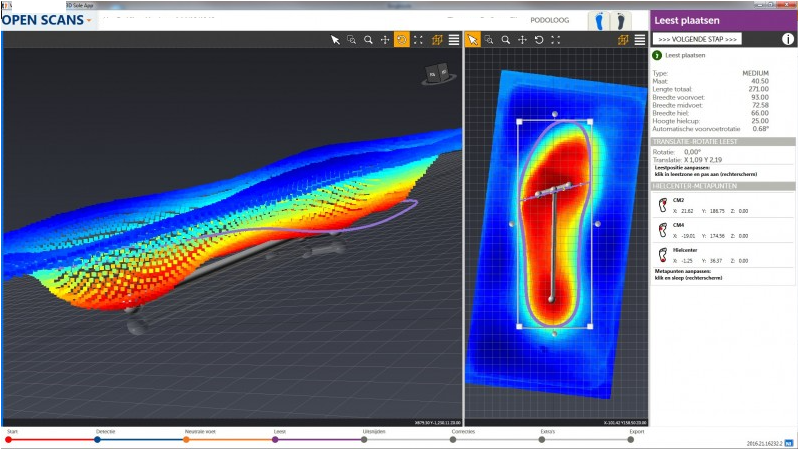Click the PODOLOOG label in the header
Image resolution: width=798 pixels, height=449 pixels.
549,19
